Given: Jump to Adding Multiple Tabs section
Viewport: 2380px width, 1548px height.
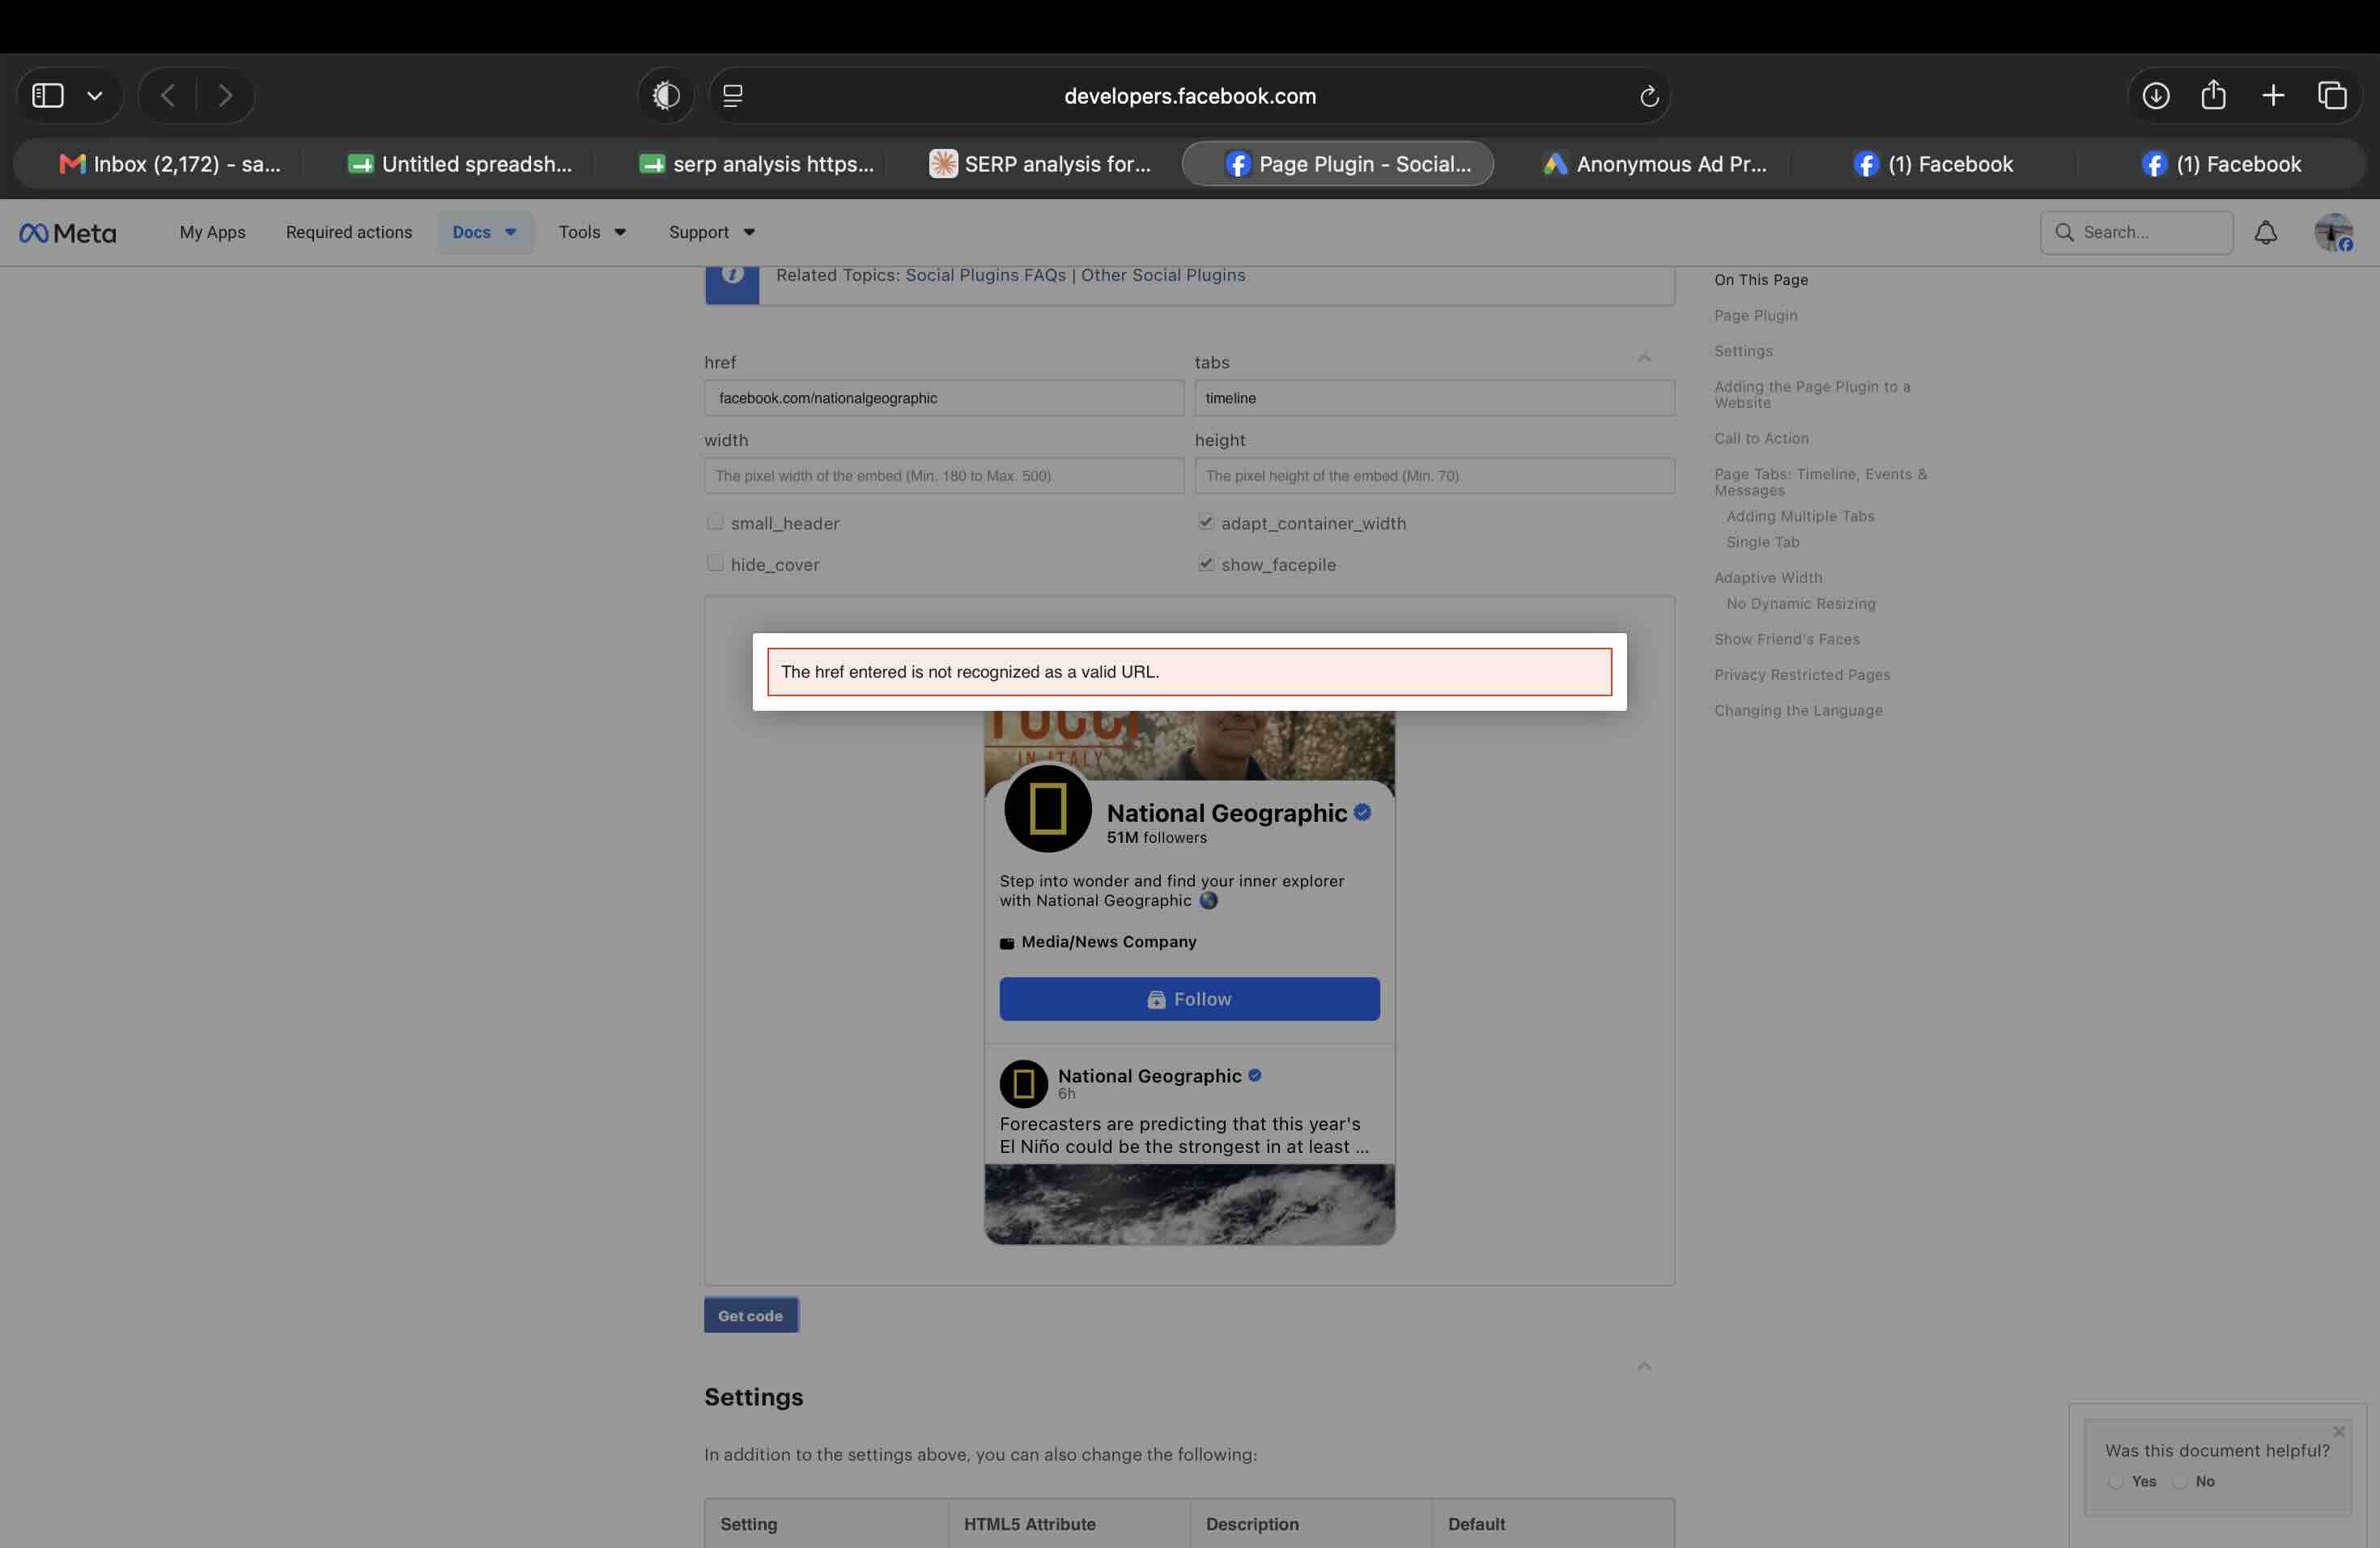Looking at the screenshot, I should click(1800, 516).
